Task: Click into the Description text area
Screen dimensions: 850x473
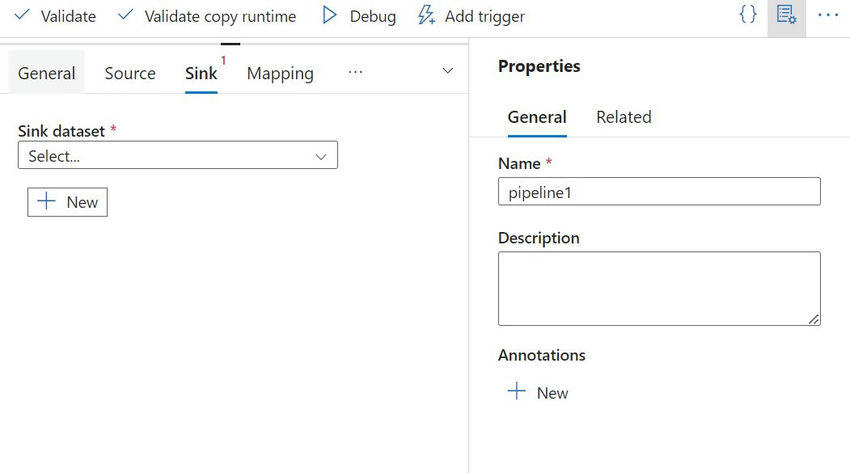Action: tap(659, 288)
